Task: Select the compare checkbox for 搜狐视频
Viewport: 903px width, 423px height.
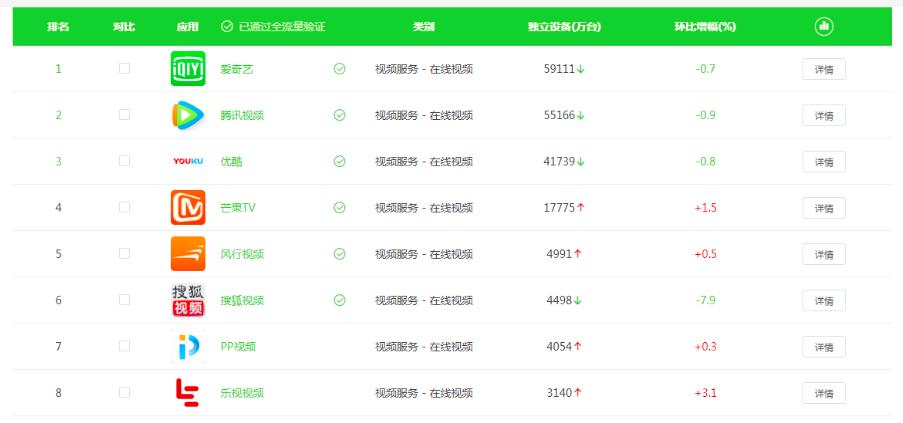Action: point(124,300)
